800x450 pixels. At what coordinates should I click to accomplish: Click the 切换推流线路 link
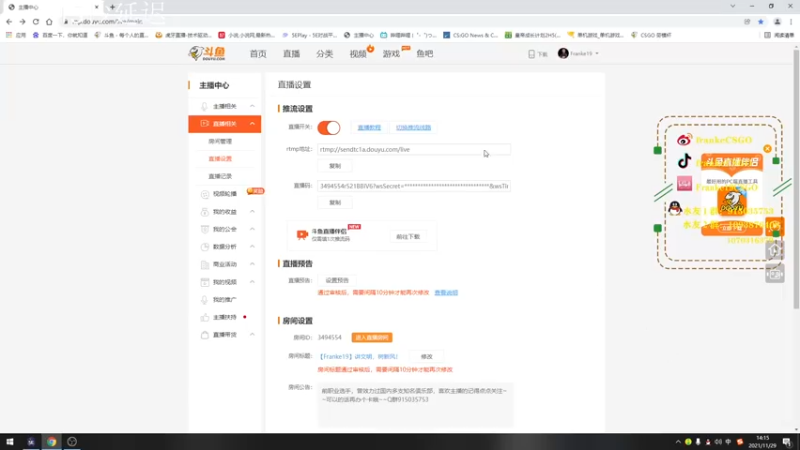[413, 128]
